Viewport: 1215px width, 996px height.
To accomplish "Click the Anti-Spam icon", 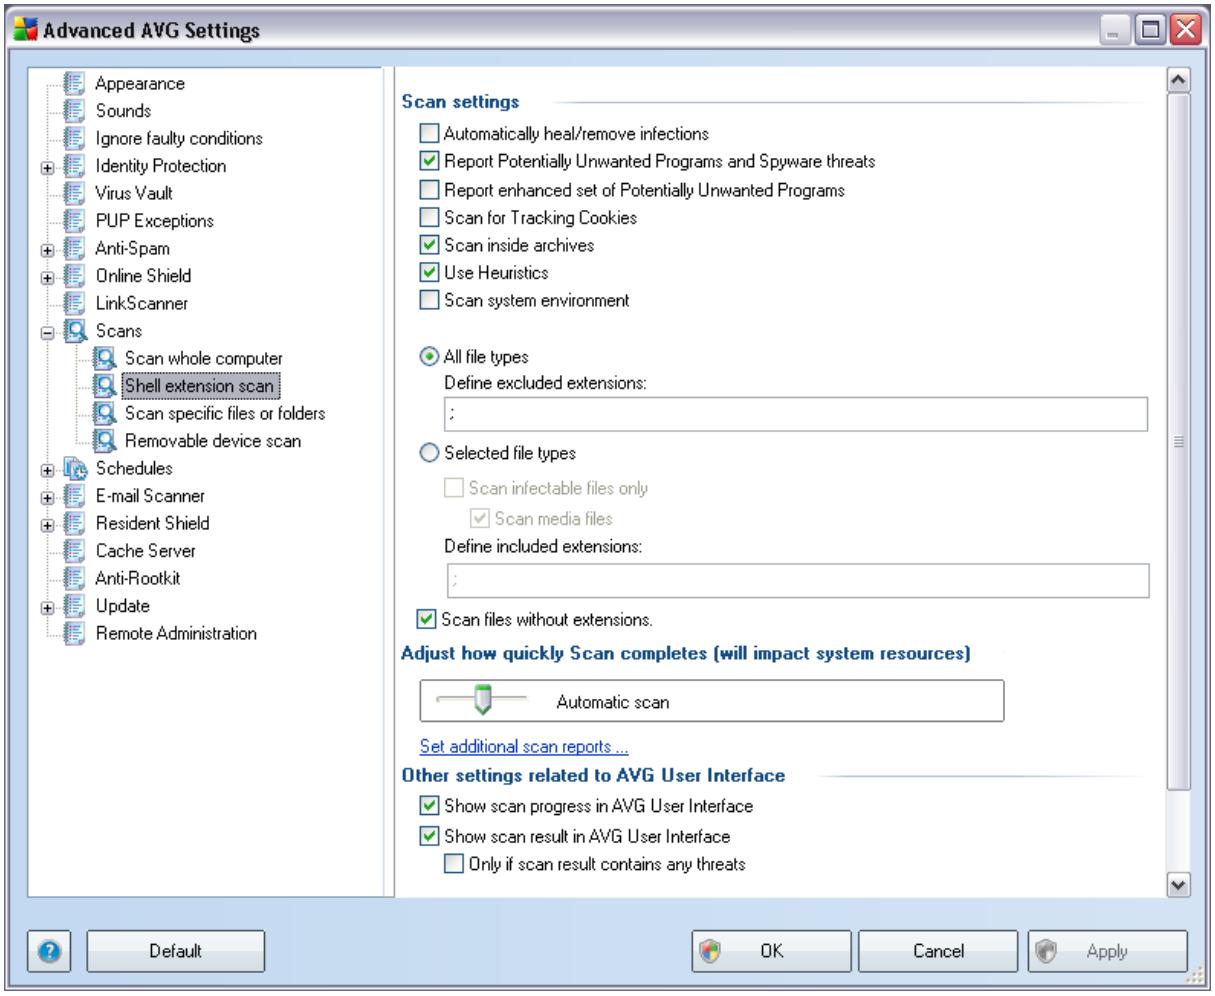I will pyautogui.click(x=75, y=248).
